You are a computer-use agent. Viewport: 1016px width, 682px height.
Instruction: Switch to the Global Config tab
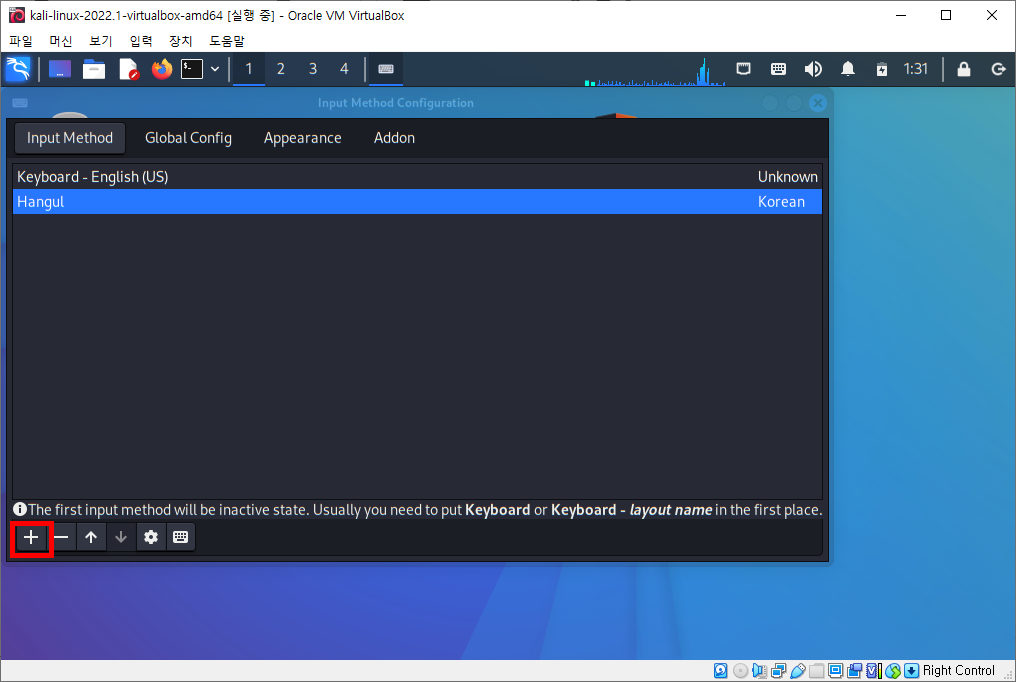(189, 138)
